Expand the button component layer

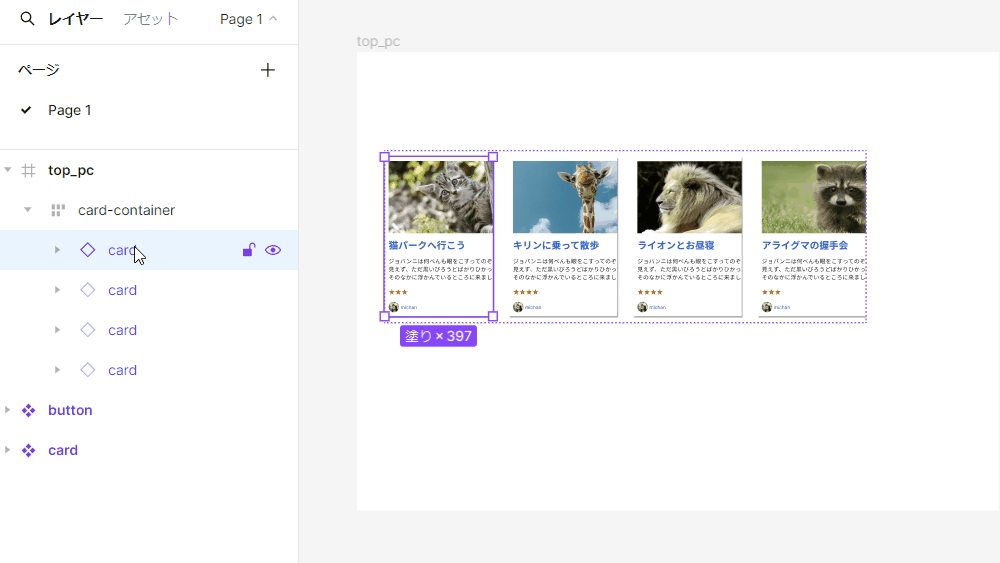[x=8, y=410]
